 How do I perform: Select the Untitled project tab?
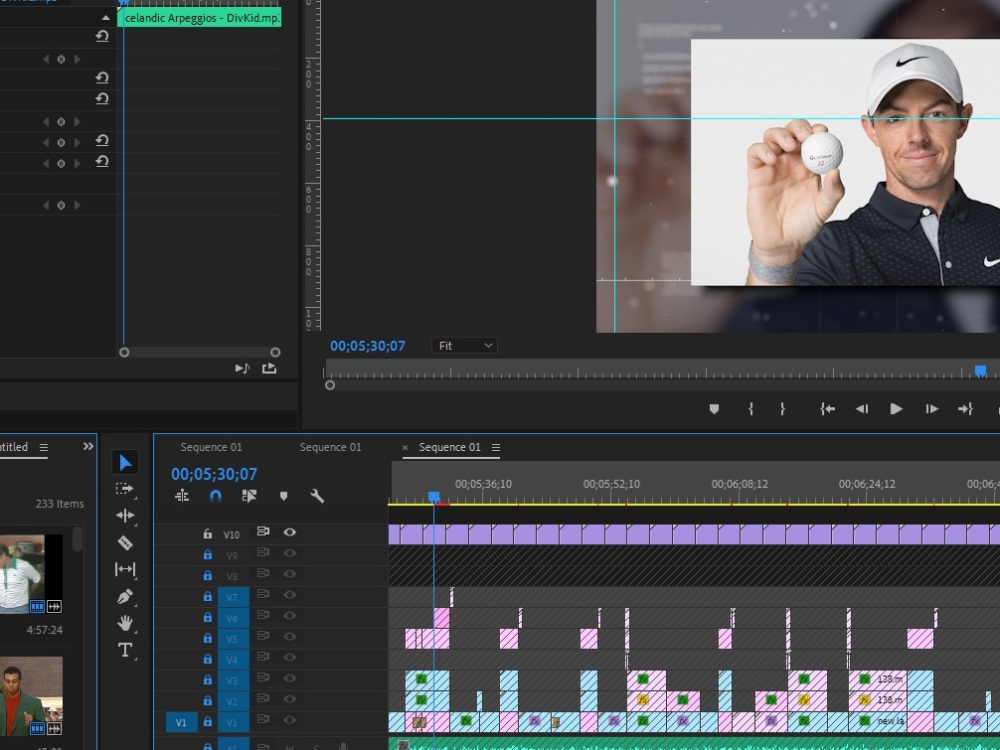(13, 447)
